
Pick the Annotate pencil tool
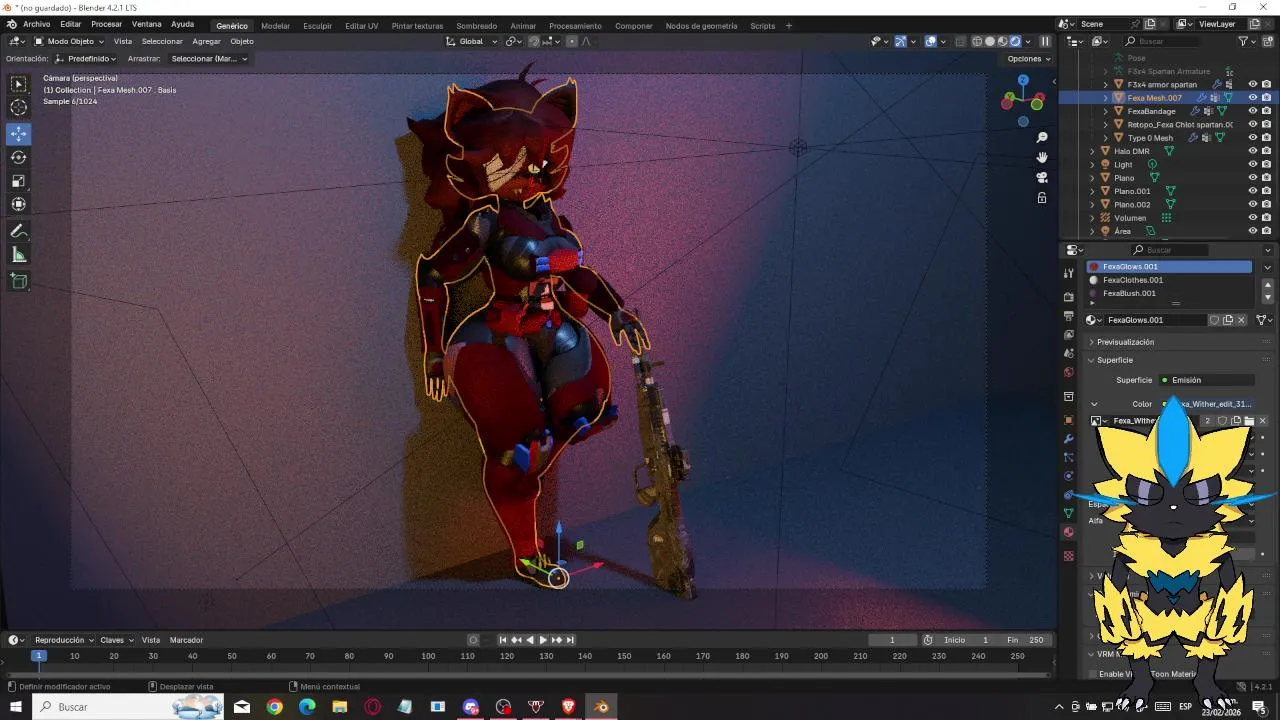19,231
